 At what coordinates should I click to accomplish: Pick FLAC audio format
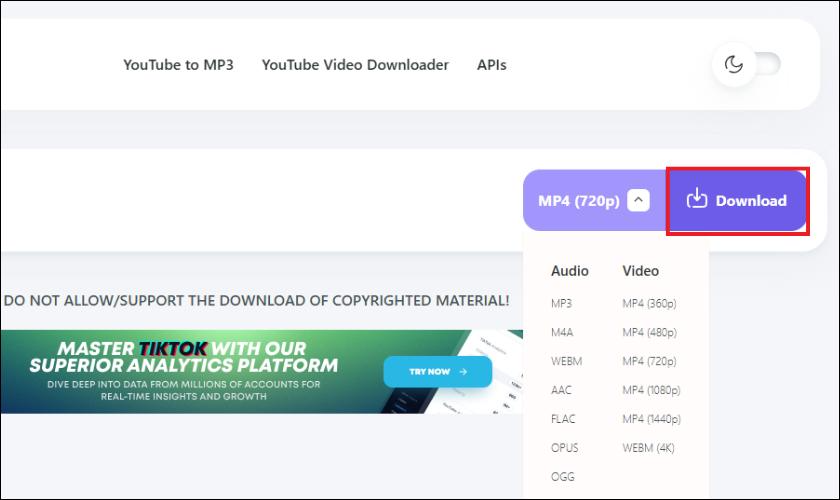[563, 419]
